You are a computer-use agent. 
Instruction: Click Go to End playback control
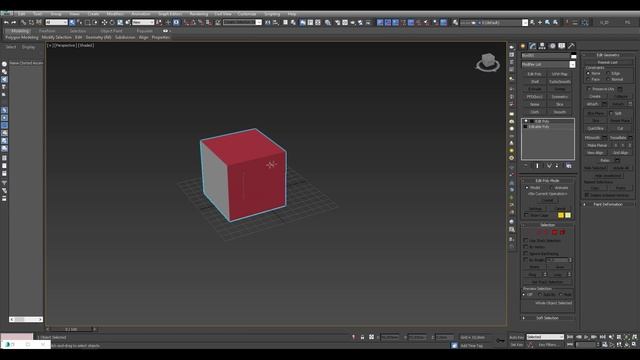(602, 337)
